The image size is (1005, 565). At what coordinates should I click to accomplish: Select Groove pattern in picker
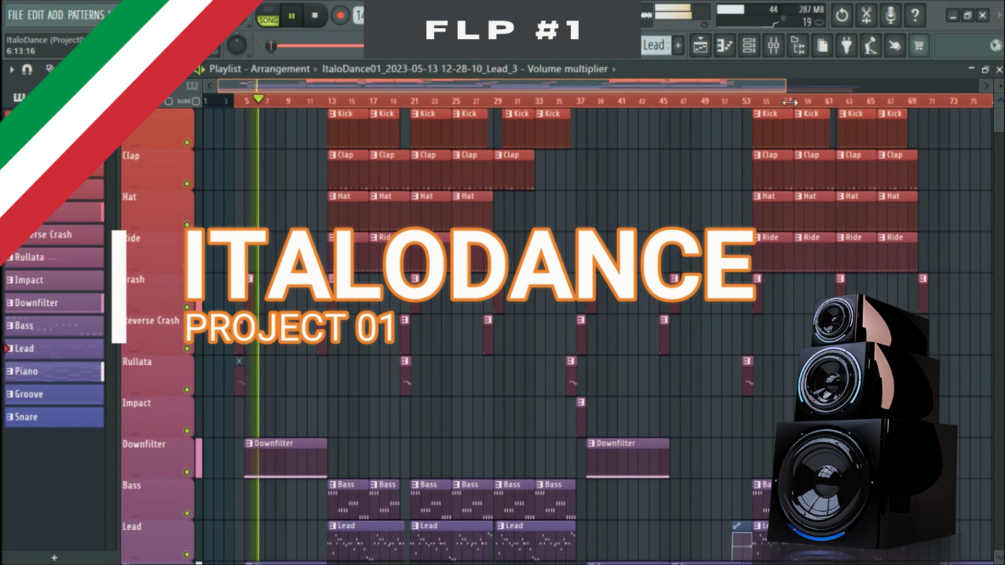[54, 394]
